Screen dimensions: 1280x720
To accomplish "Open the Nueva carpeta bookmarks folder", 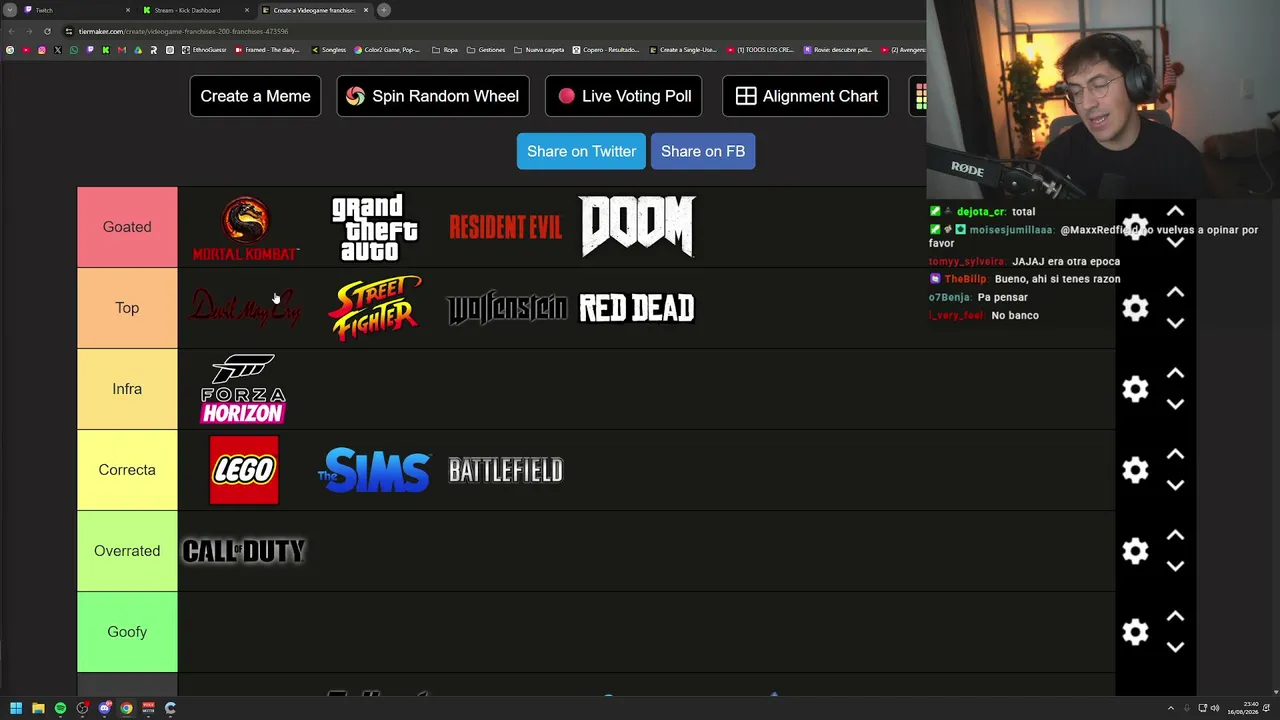I will (x=540, y=50).
